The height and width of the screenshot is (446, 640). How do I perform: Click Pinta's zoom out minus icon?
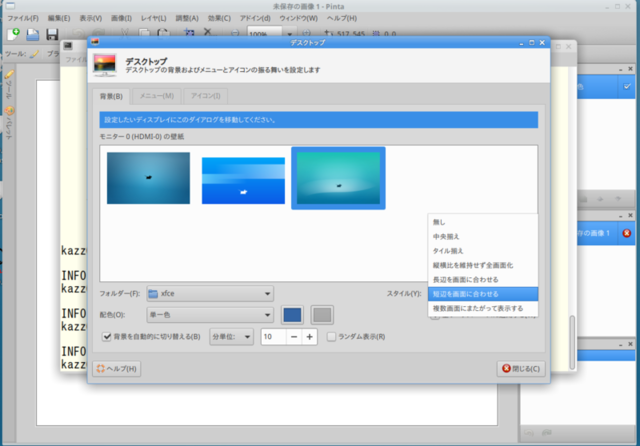pyautogui.click(x=235, y=33)
